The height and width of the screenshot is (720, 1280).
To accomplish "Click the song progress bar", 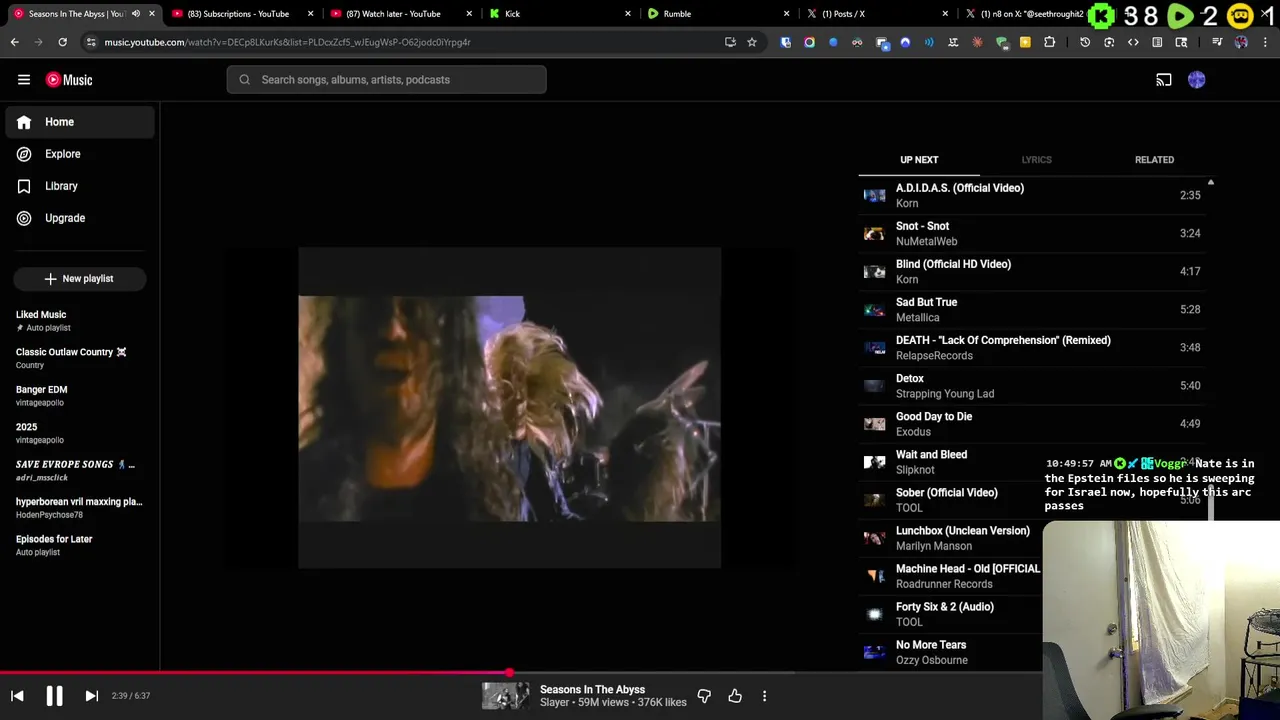I will (x=640, y=673).
